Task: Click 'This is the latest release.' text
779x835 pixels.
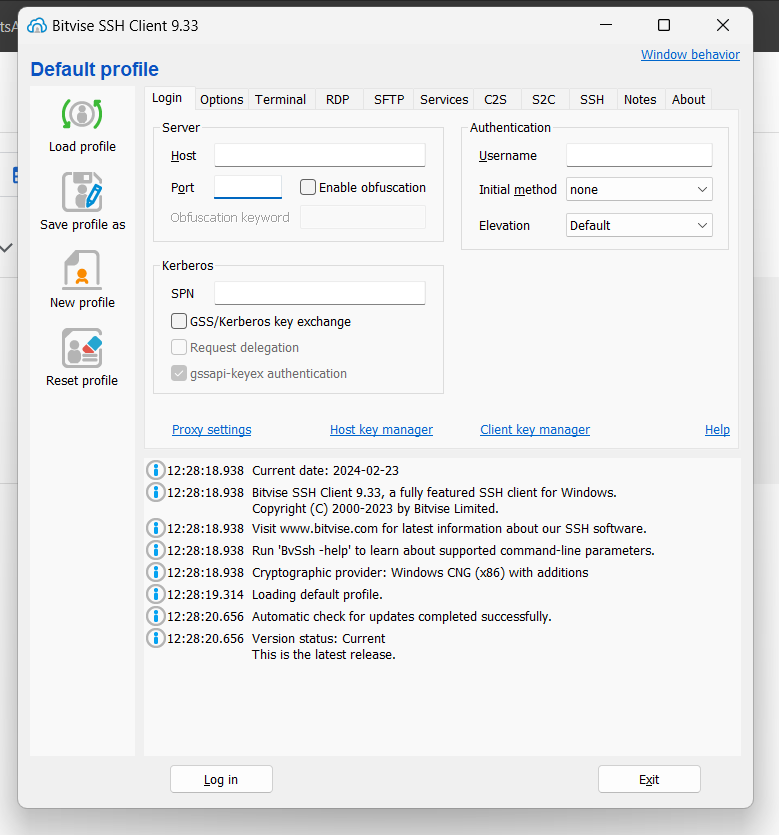Action: [324, 654]
